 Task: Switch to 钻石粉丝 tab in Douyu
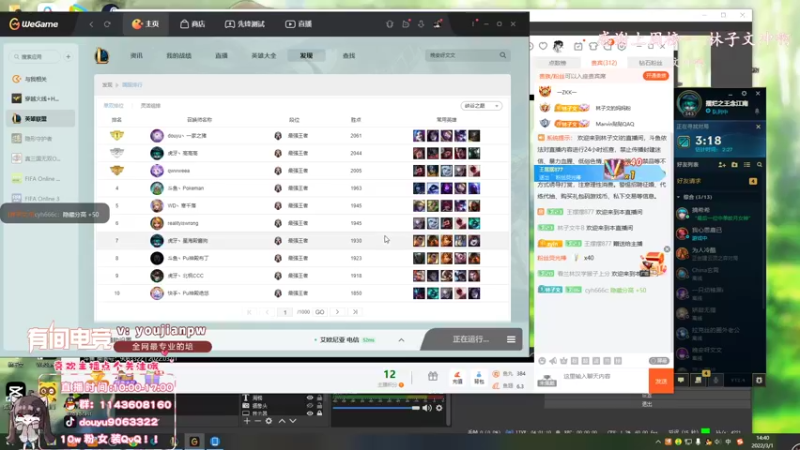(650, 63)
